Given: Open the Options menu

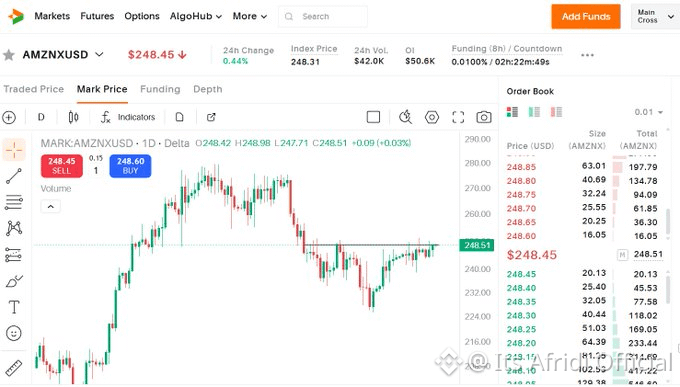Looking at the screenshot, I should point(142,16).
